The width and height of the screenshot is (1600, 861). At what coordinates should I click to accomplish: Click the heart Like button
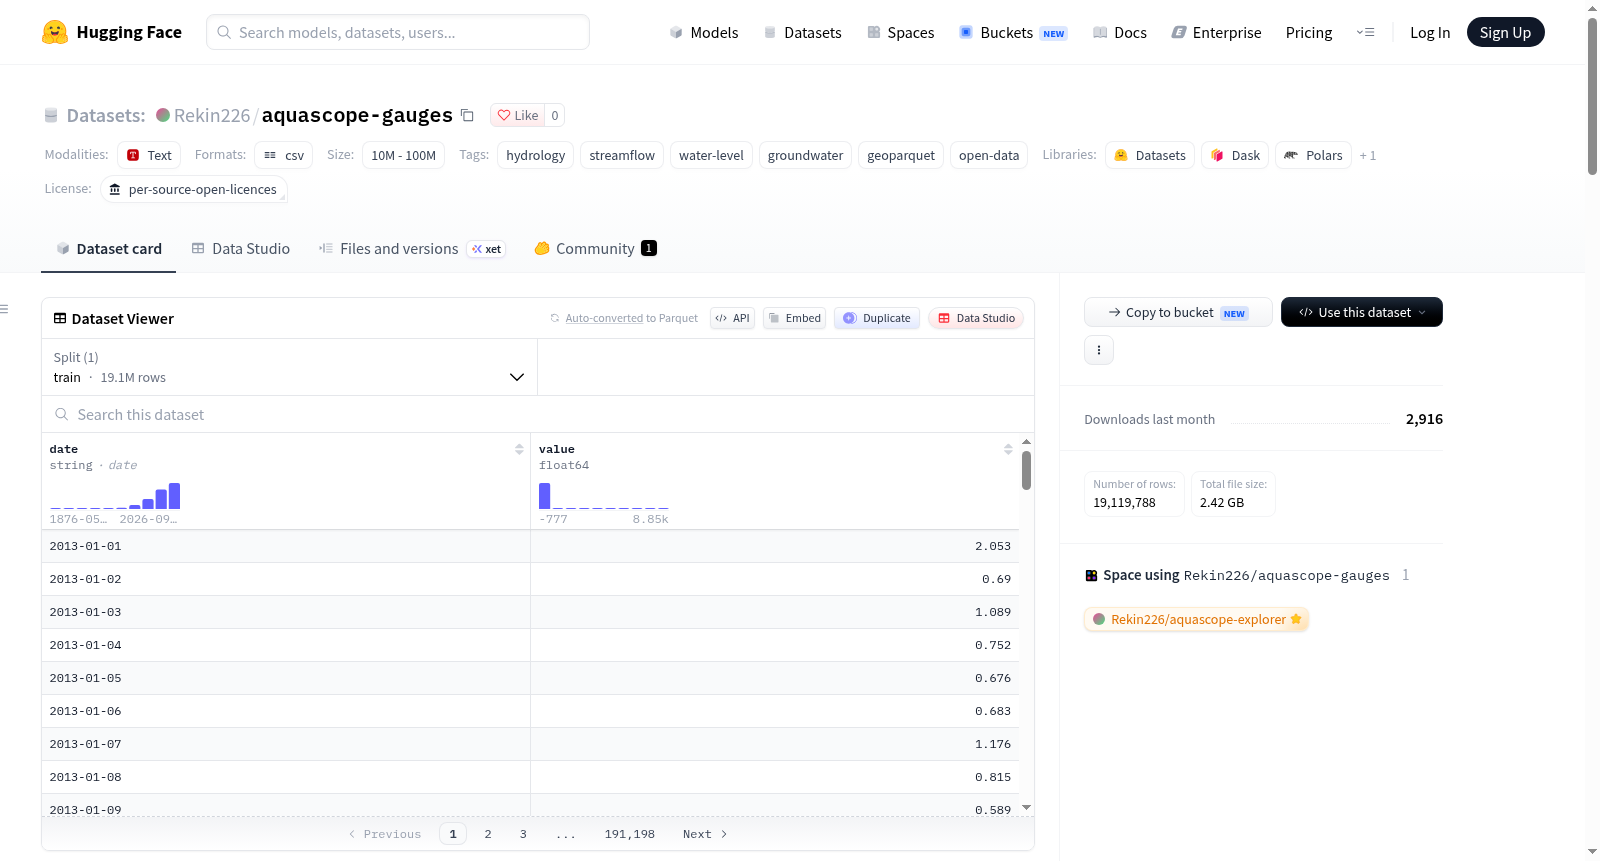coord(518,115)
